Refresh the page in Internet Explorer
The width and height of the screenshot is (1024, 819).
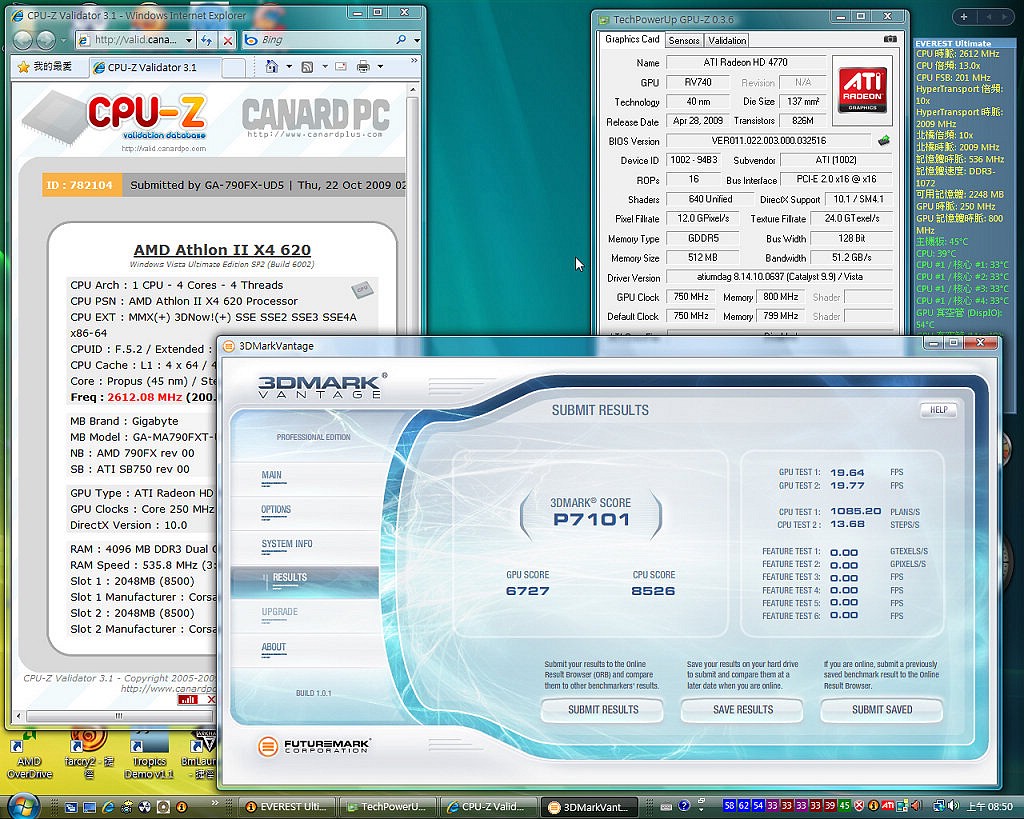206,40
